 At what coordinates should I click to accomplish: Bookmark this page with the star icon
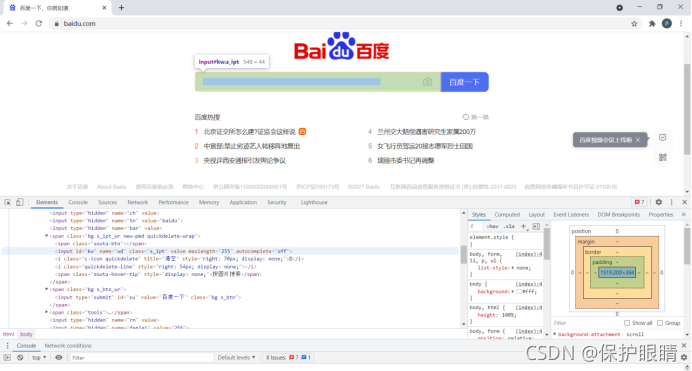click(634, 24)
